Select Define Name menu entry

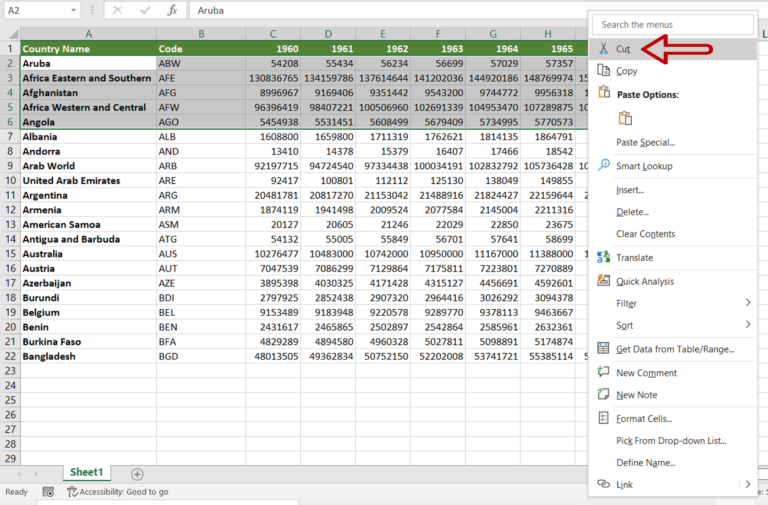(646, 462)
